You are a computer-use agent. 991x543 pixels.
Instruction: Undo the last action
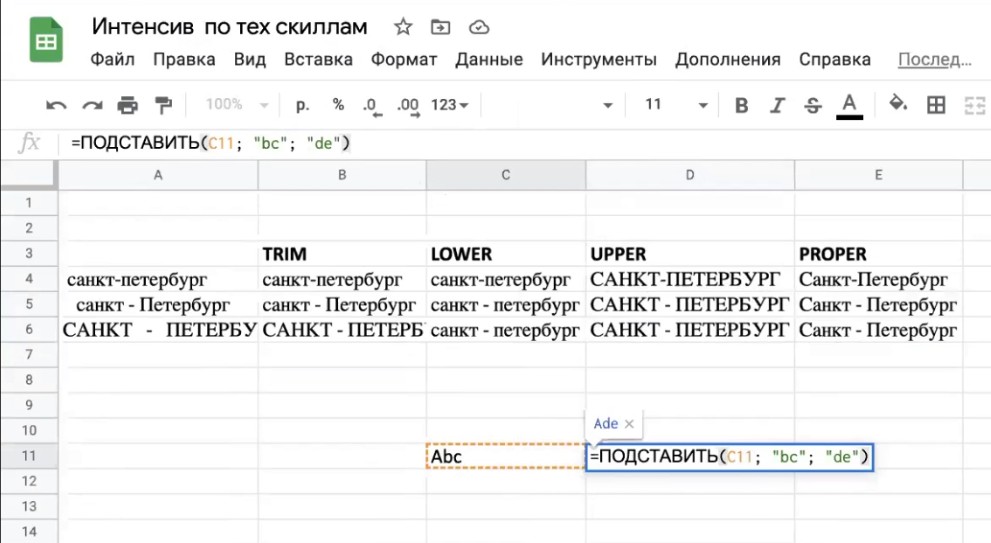point(56,105)
